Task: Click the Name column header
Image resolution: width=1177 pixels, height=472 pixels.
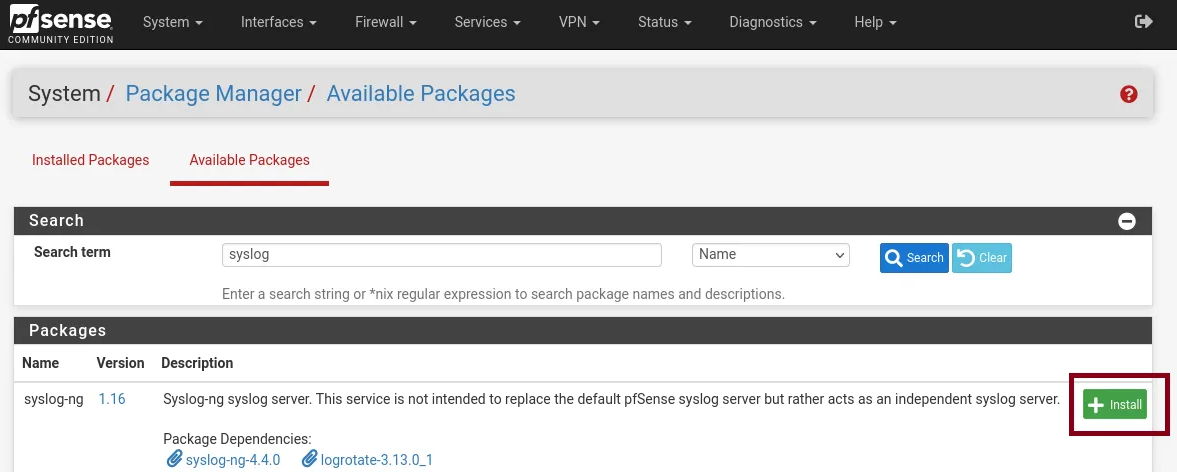Action: click(x=41, y=363)
